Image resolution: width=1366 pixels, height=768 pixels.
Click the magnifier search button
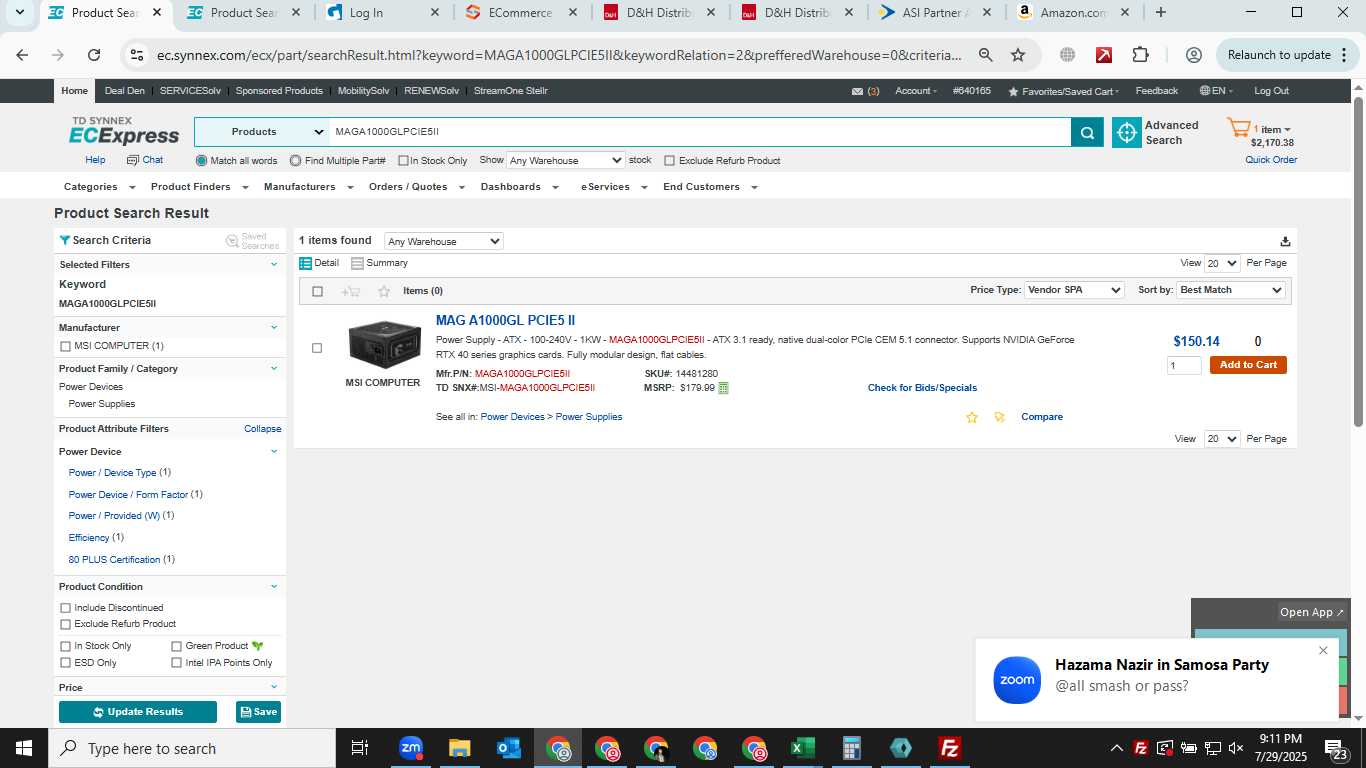[x=1087, y=132]
